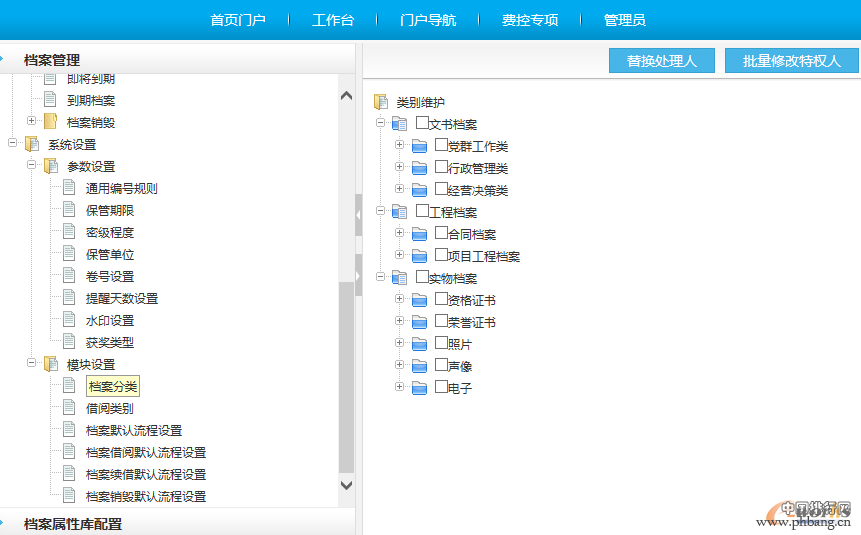Viewport: 861px width, 535px height.
Task: Click the 党群工作类 blue folder icon
Action: point(420,146)
